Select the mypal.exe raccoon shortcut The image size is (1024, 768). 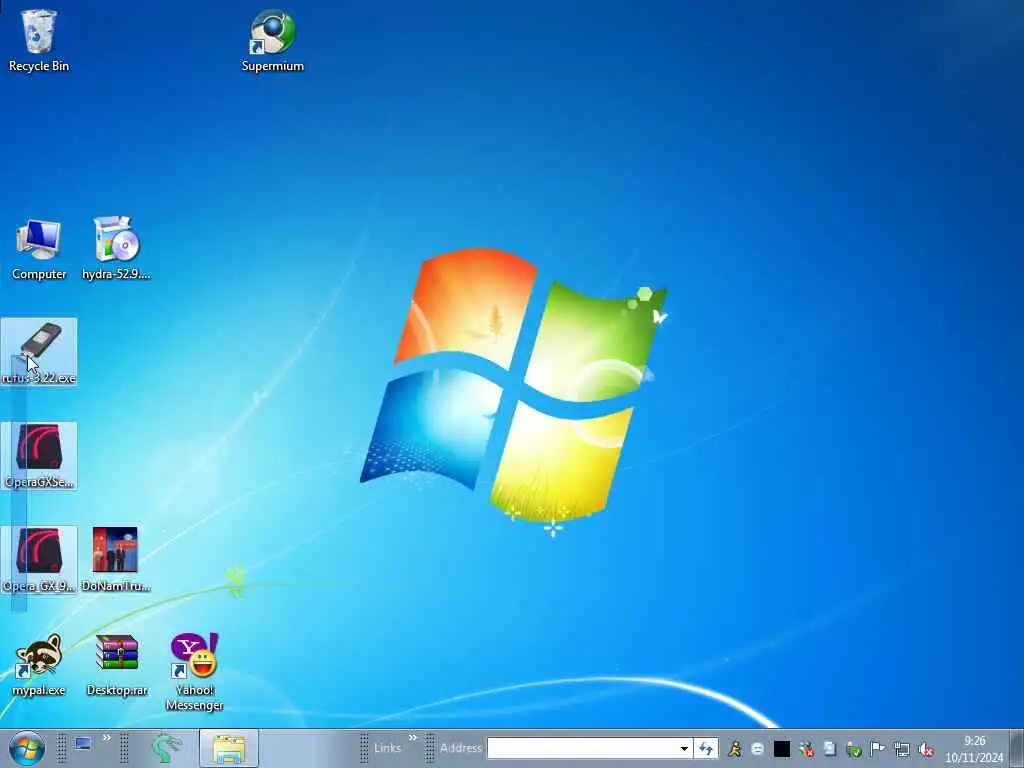click(x=39, y=664)
